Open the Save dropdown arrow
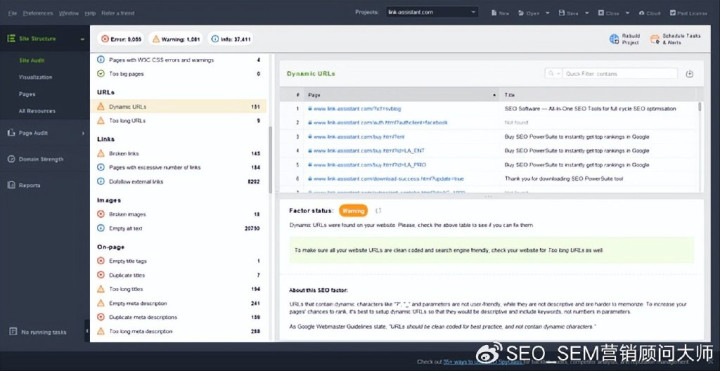Viewport: 720px width, 371px height. pos(587,13)
